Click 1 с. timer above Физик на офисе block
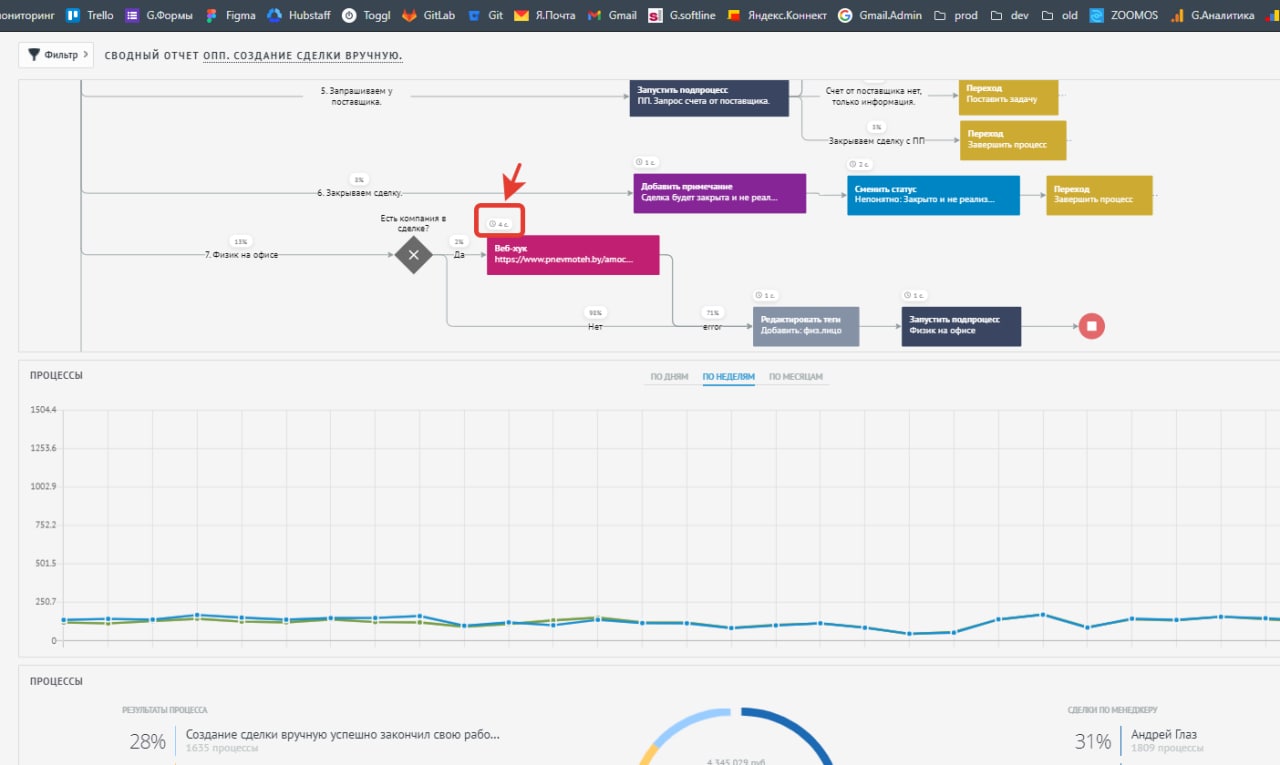1280x765 pixels. click(x=914, y=295)
